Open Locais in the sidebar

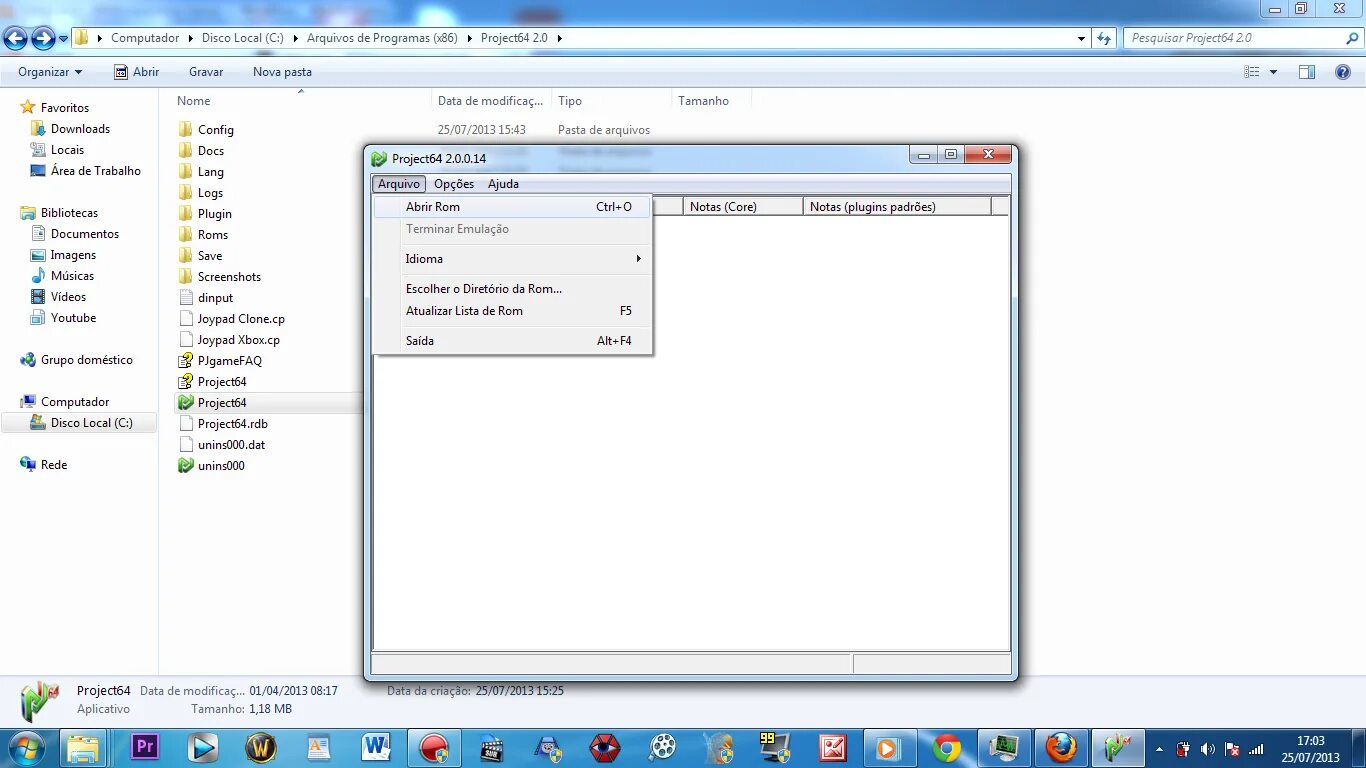(57, 150)
